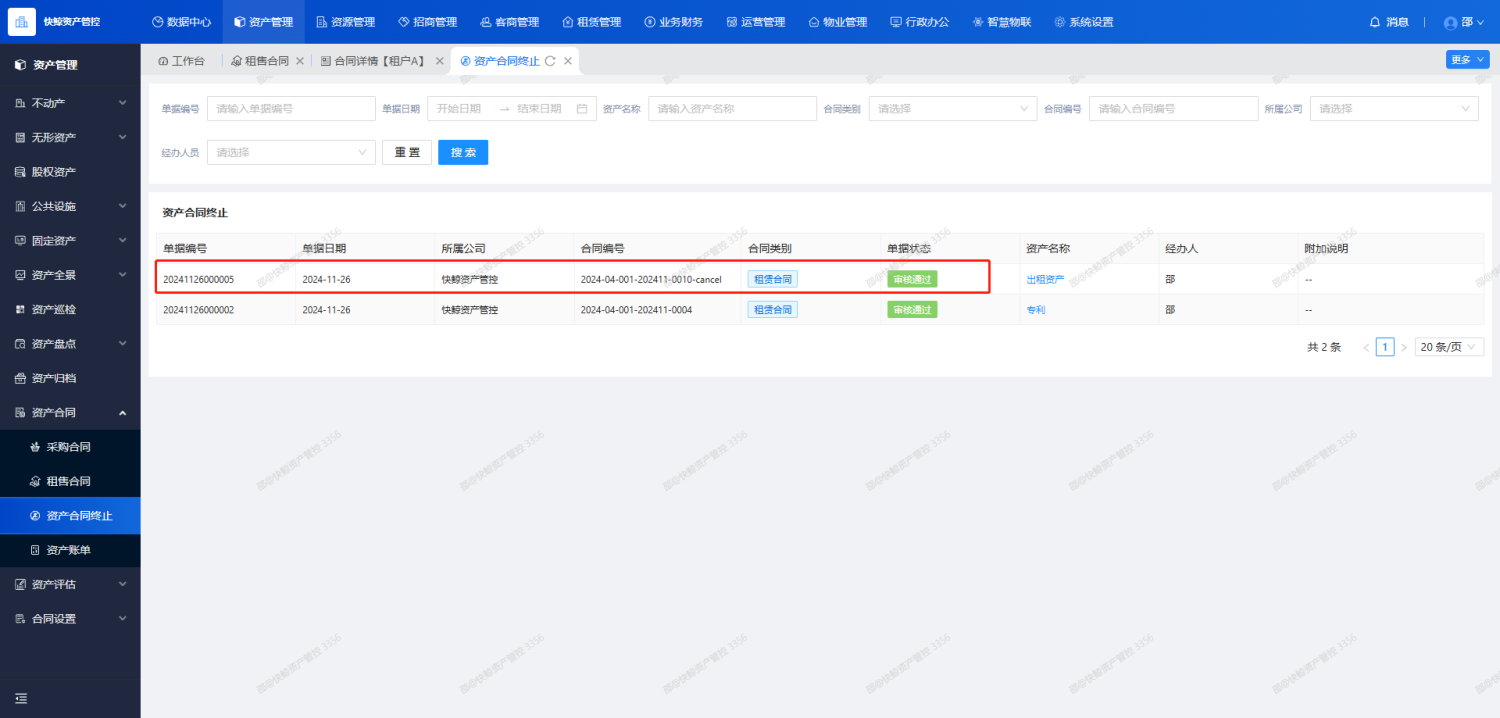Open the 经办人员 dropdown
The height and width of the screenshot is (718, 1500).
tap(291, 152)
